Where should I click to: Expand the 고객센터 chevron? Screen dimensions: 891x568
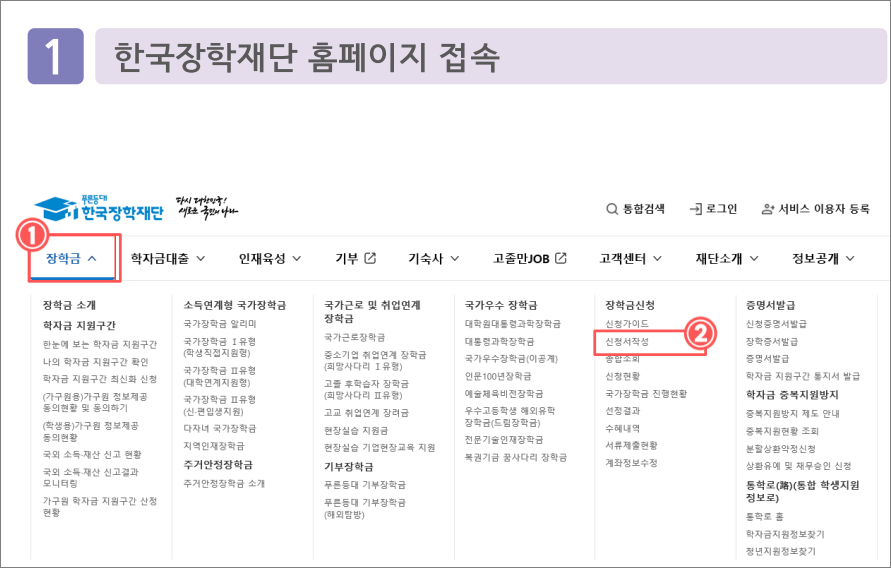pos(657,258)
